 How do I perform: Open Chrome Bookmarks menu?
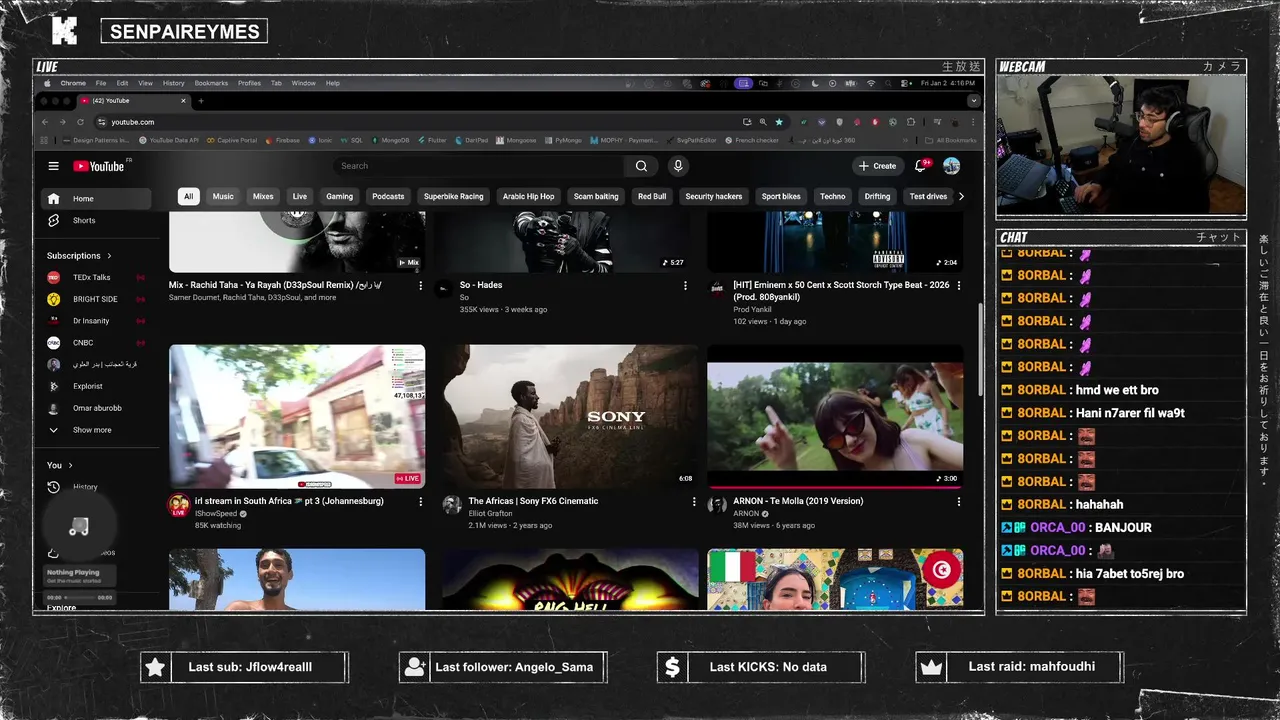(211, 83)
